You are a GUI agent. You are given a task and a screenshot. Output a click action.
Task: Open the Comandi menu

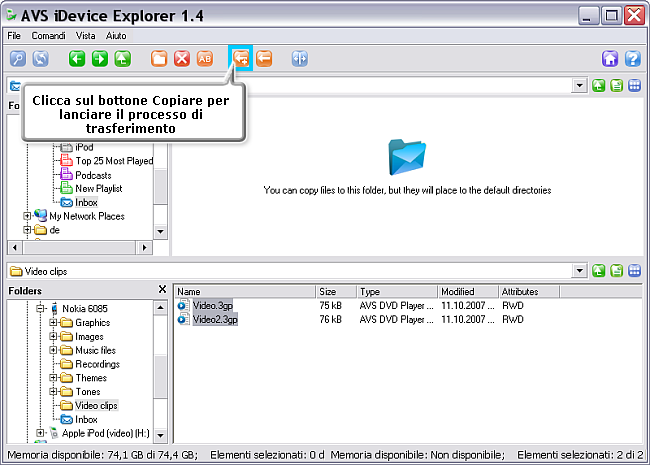(49, 36)
